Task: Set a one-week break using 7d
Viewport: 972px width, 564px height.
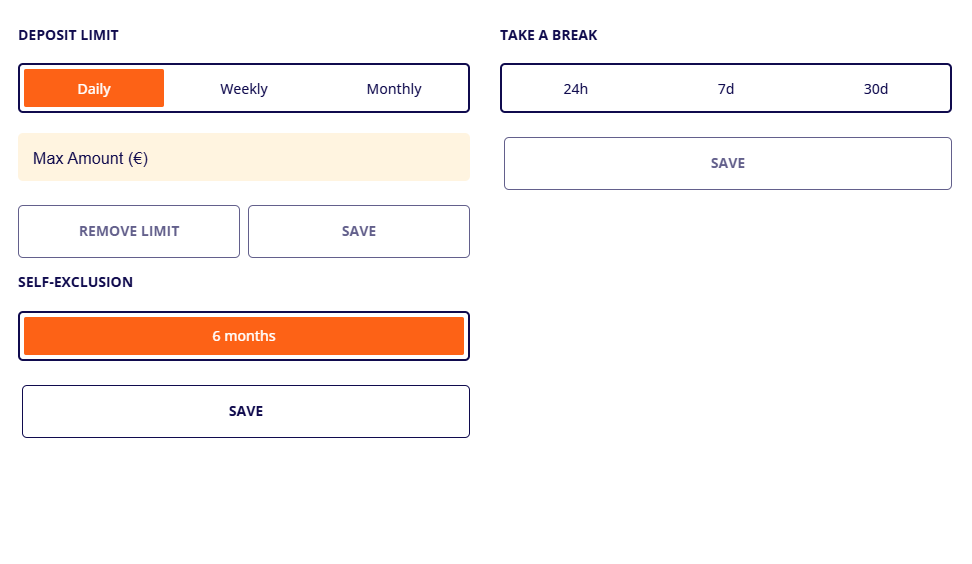Action: (726, 88)
